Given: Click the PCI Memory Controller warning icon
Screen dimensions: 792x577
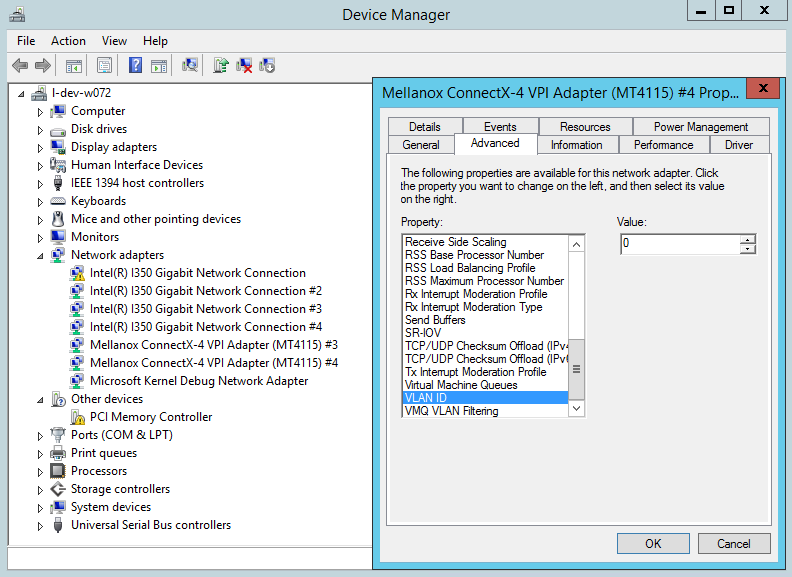Looking at the screenshot, I should click(x=77, y=417).
